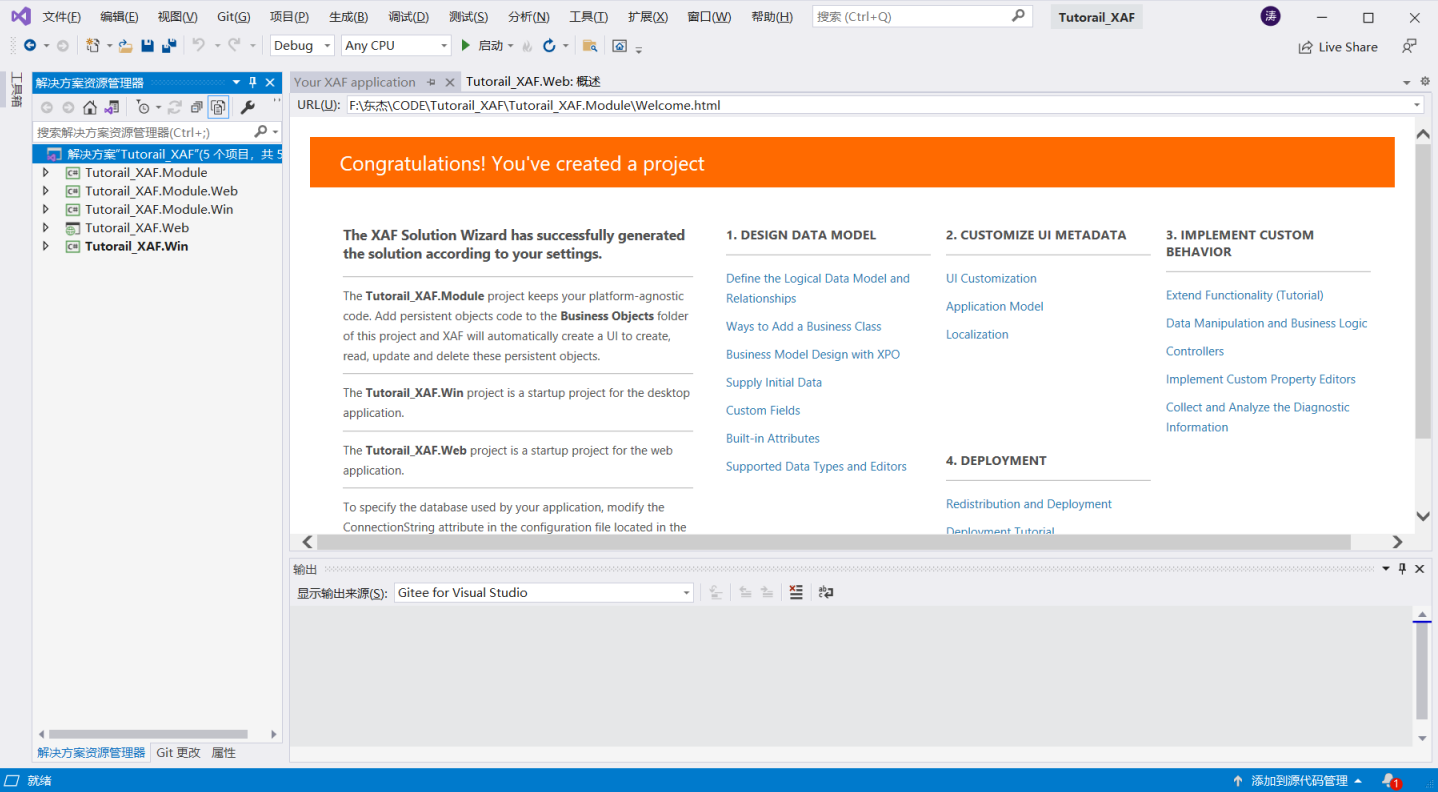The image size is (1438, 792).
Task: Click the Home icon in Solution Explorer
Action: (90, 107)
